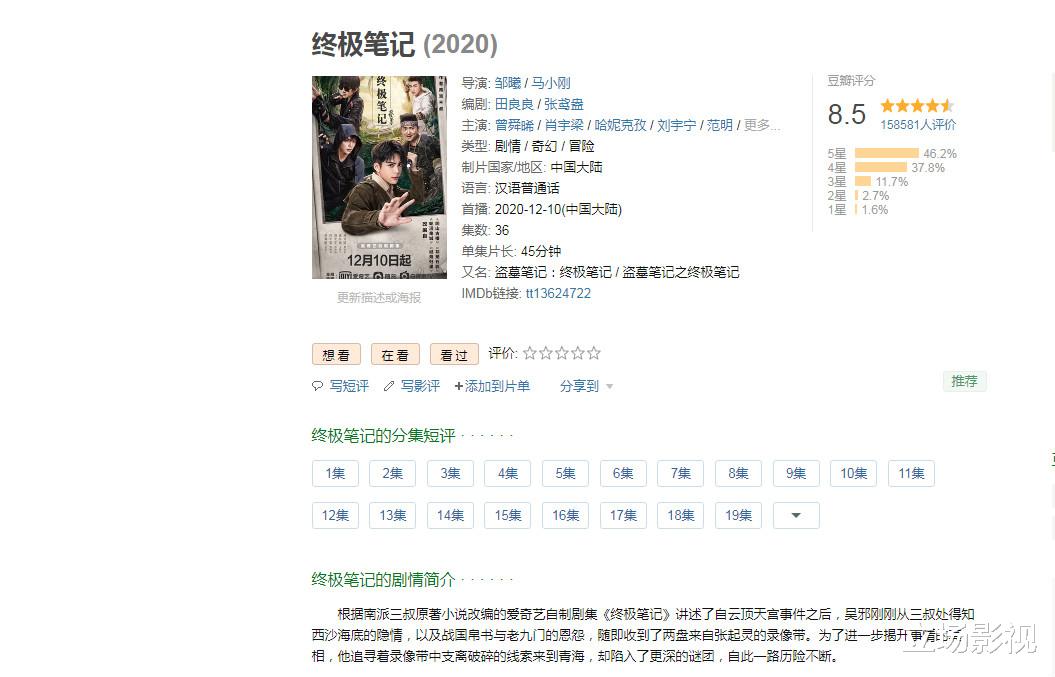Screen dimensions: 1055x677
Task: Open the 19集 episode reviews
Action: pyautogui.click(x=738, y=515)
